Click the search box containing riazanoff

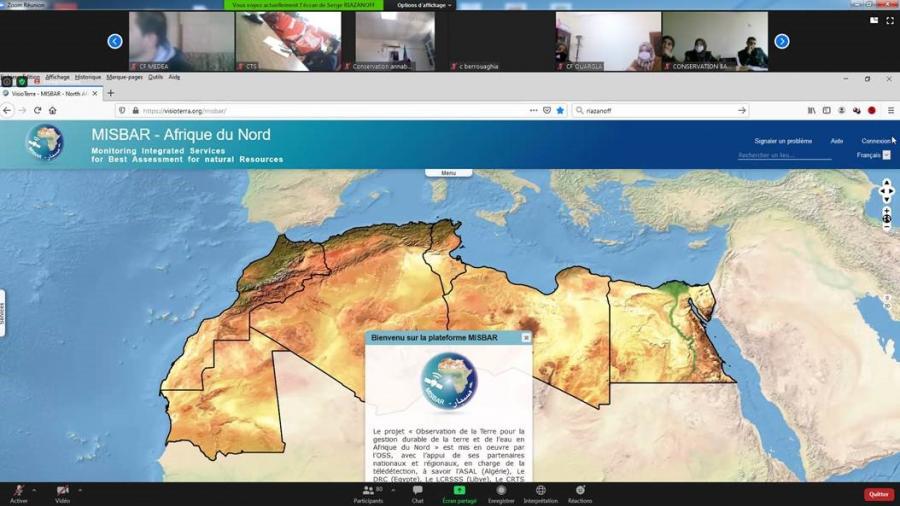click(660, 110)
